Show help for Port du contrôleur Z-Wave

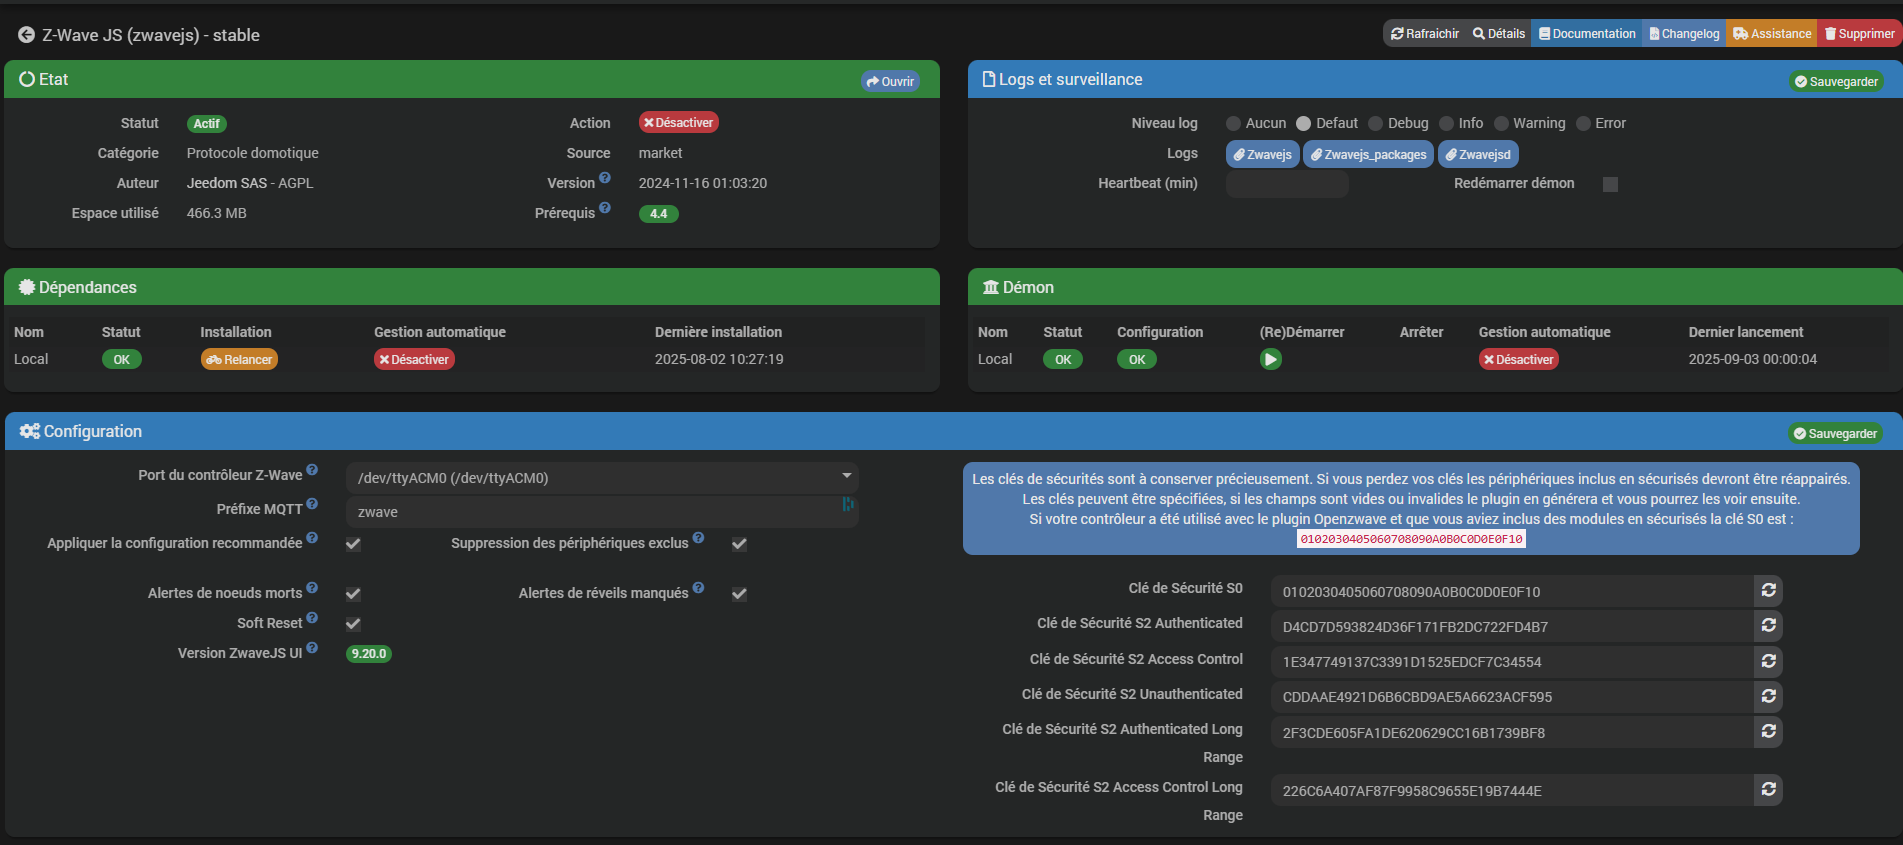(x=312, y=470)
